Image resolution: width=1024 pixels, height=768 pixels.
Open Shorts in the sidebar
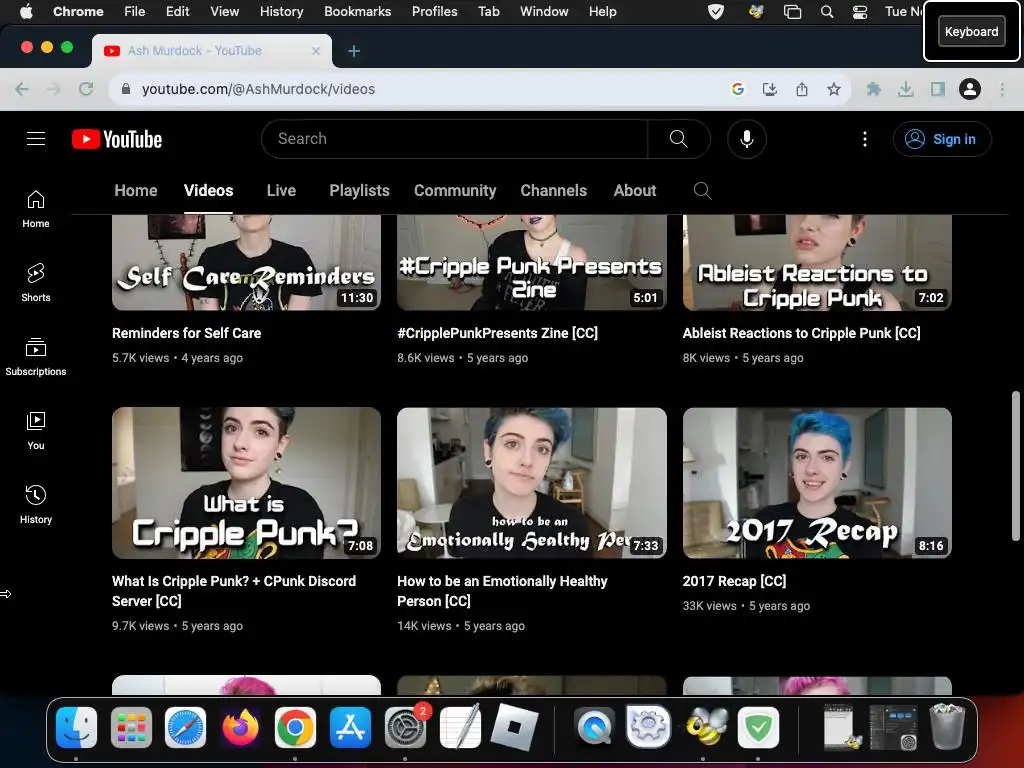click(36, 283)
